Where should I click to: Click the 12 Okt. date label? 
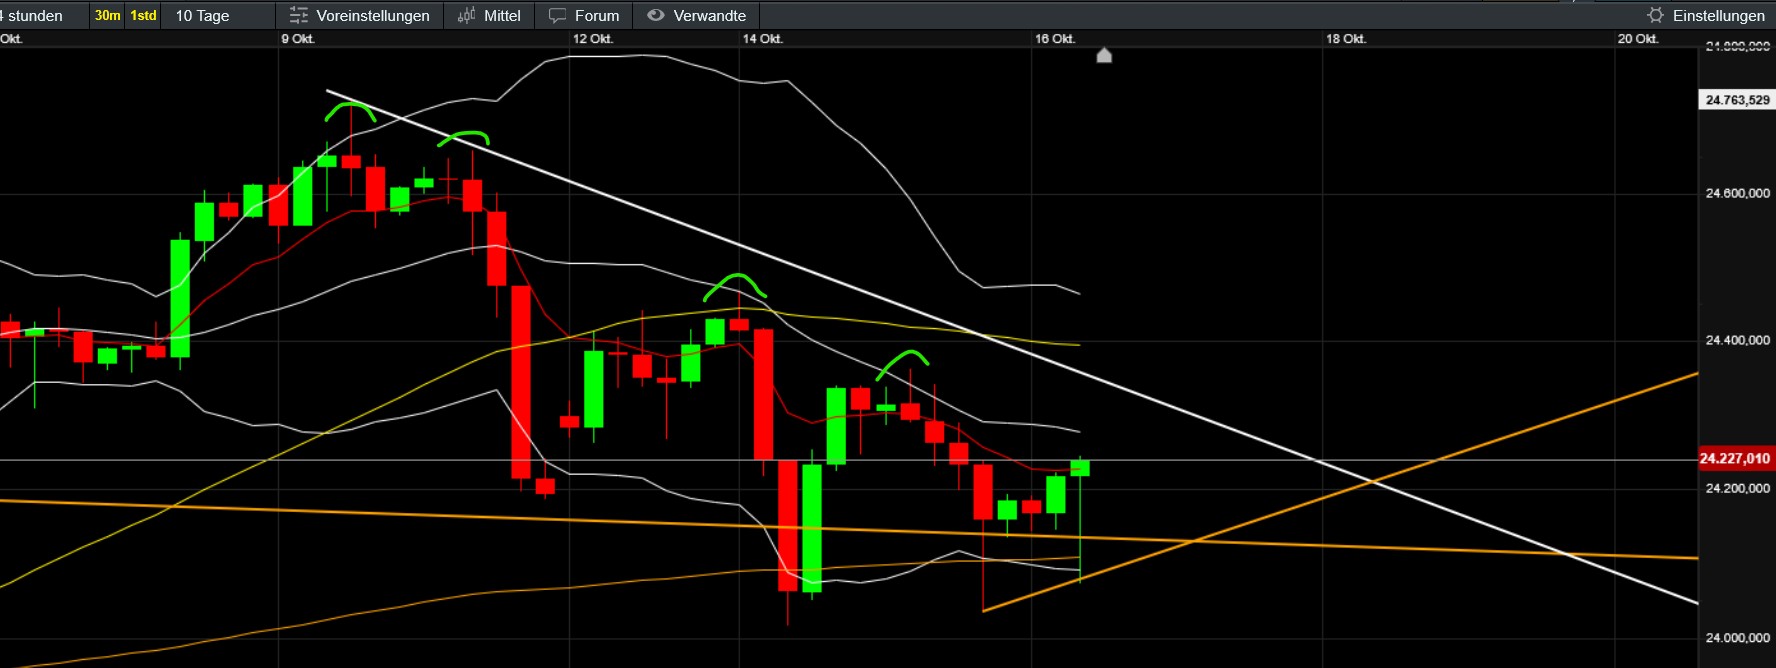click(x=592, y=39)
